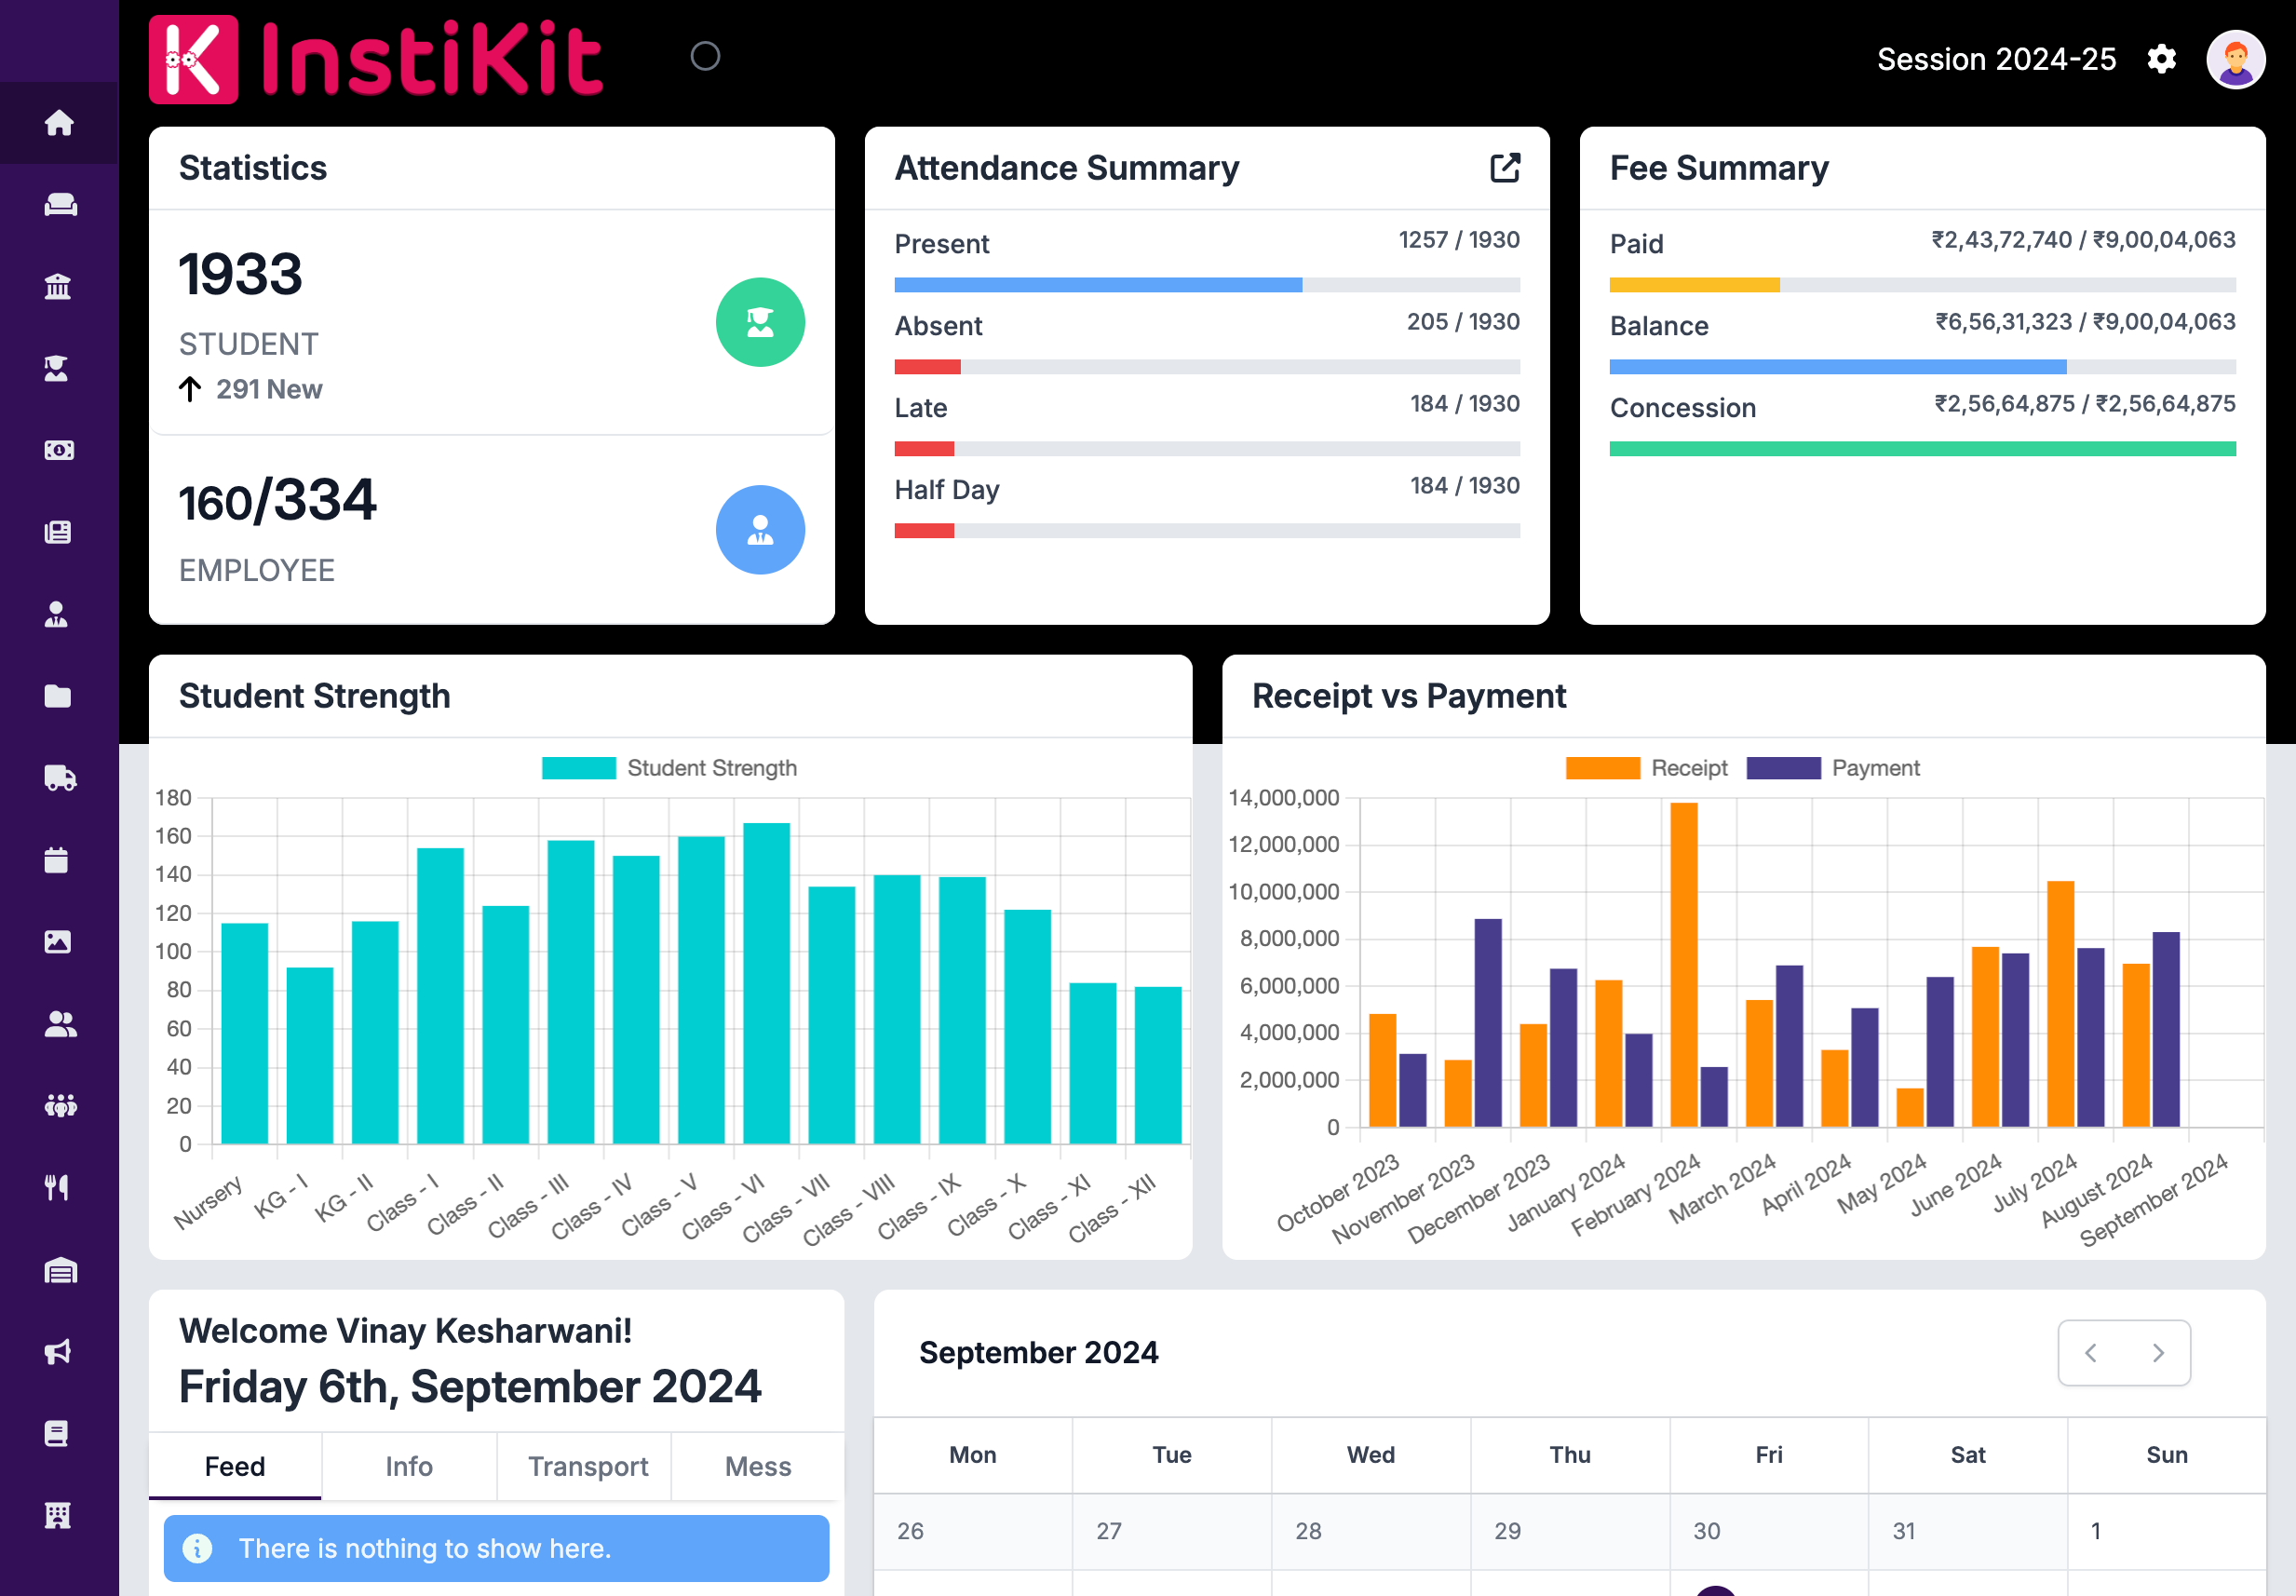Screen dimensions: 2296x1596
Task: Open the student graduate icon in the sidebar
Action: [x=58, y=369]
